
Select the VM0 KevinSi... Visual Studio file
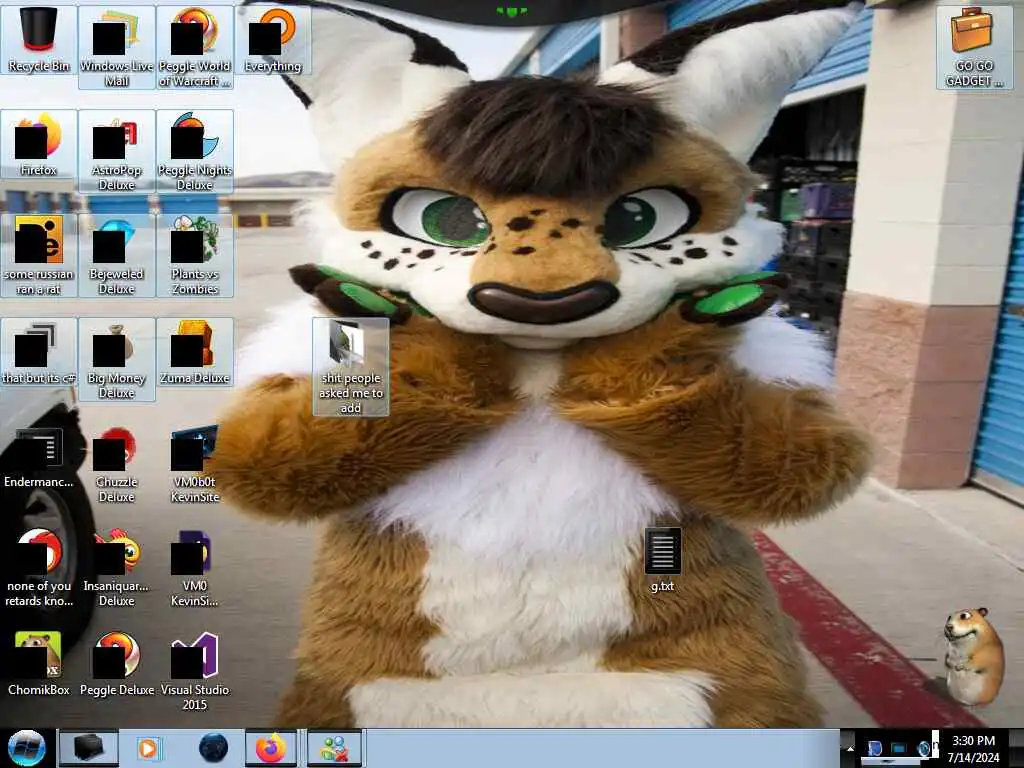coord(195,567)
